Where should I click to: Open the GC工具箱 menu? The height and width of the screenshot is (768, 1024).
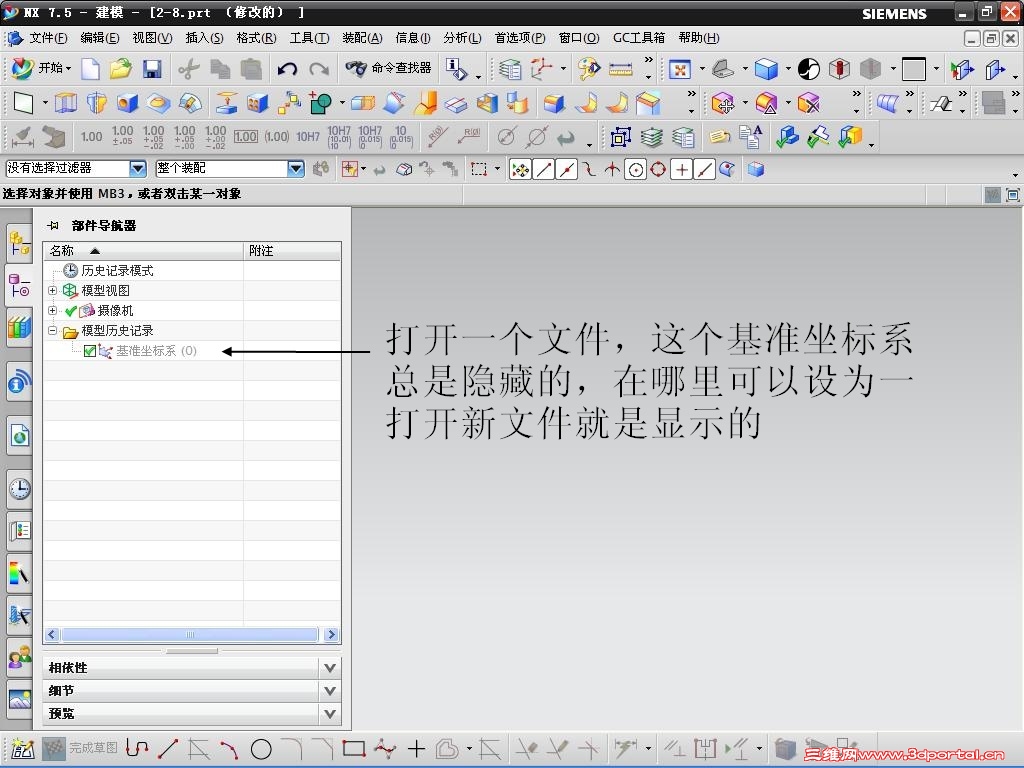639,38
